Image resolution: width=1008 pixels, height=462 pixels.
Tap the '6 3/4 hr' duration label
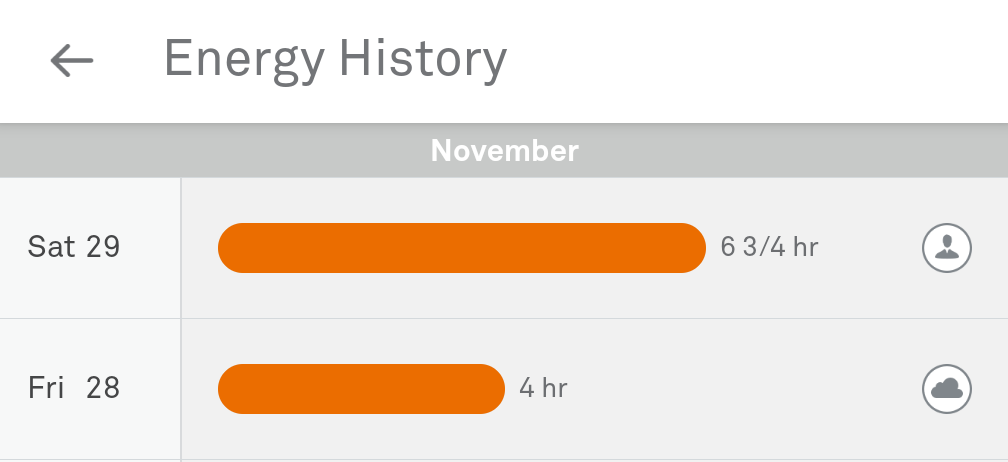[769, 247]
